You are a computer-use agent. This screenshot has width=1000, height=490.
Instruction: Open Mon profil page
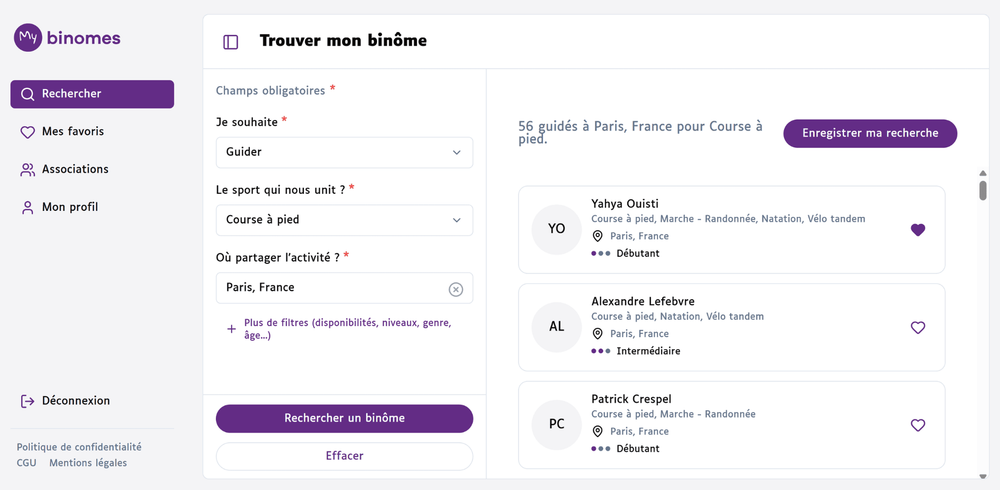(70, 208)
